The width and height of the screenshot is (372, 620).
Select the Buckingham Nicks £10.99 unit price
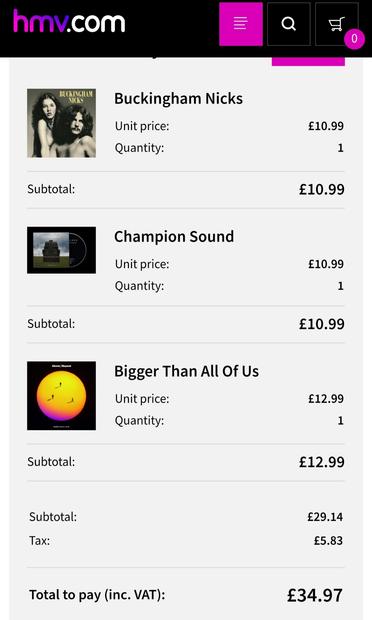coord(326,126)
